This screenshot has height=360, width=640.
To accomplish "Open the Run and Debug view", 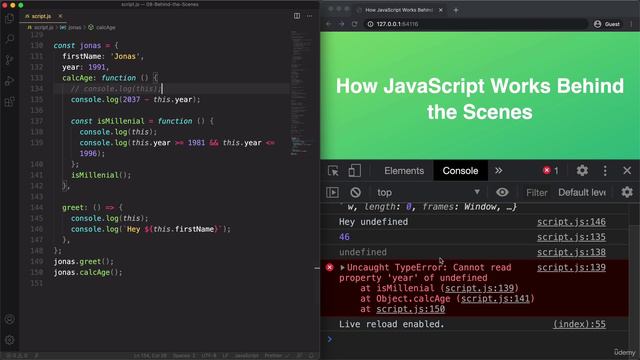I will coord(9,81).
